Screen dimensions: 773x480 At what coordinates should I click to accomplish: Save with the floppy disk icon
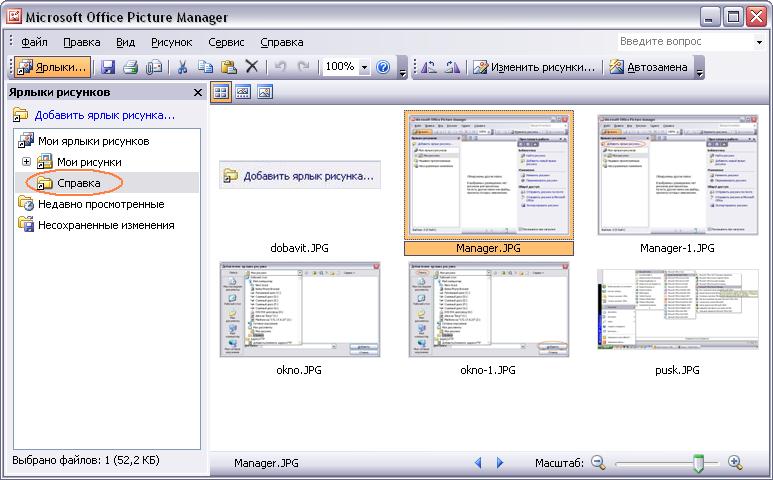(x=107, y=67)
